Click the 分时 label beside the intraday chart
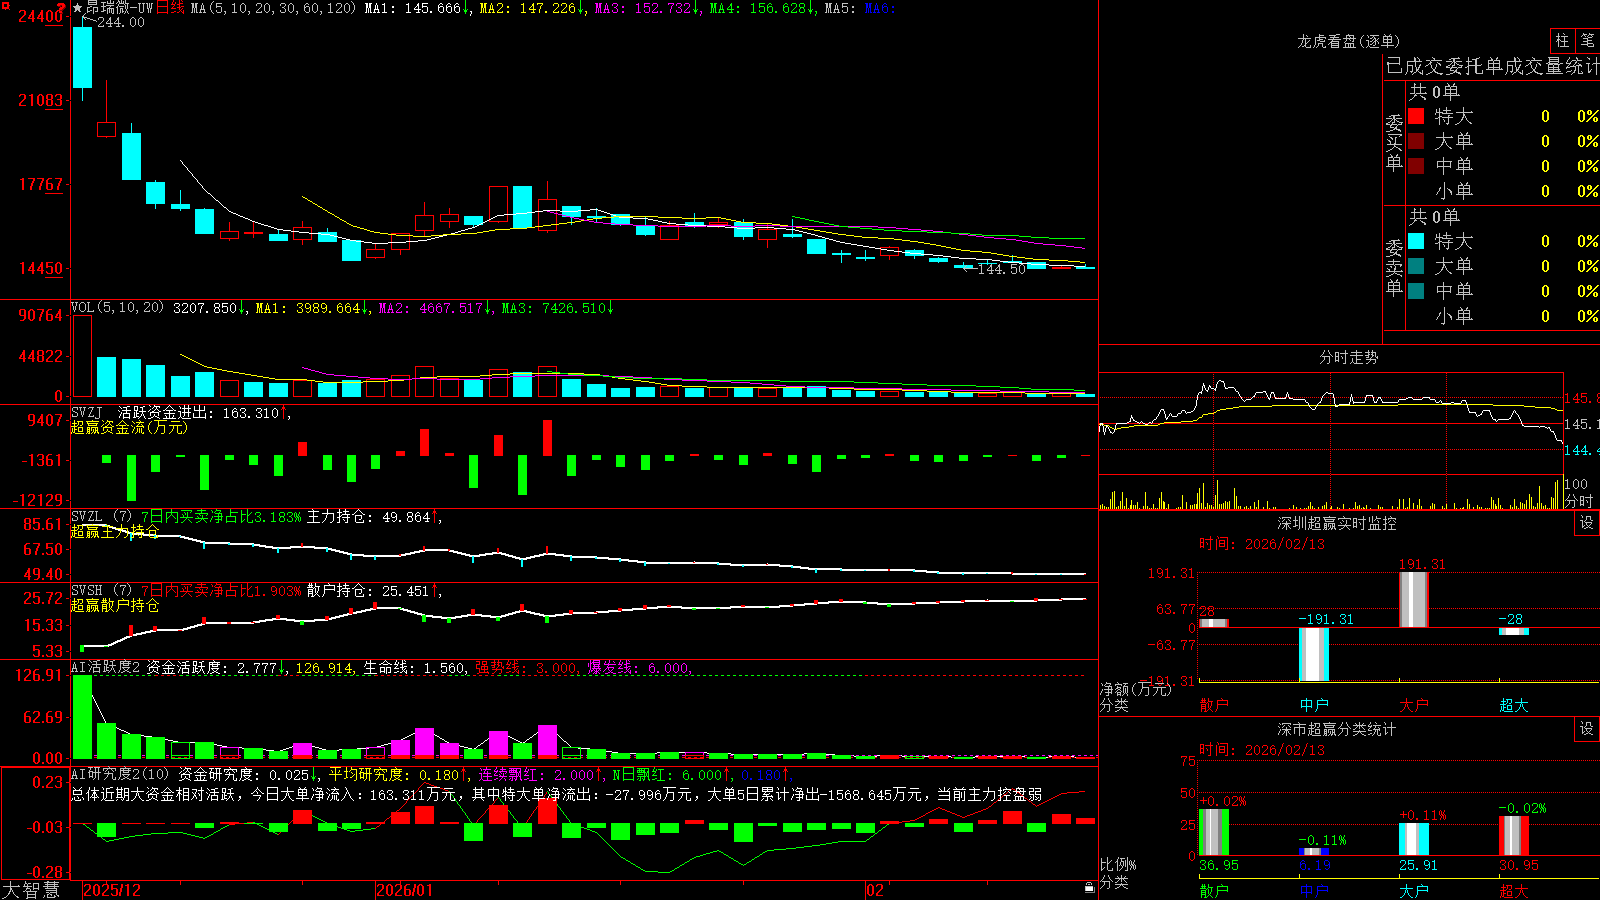Image resolution: width=1600 pixels, height=900 pixels. [x=1579, y=500]
